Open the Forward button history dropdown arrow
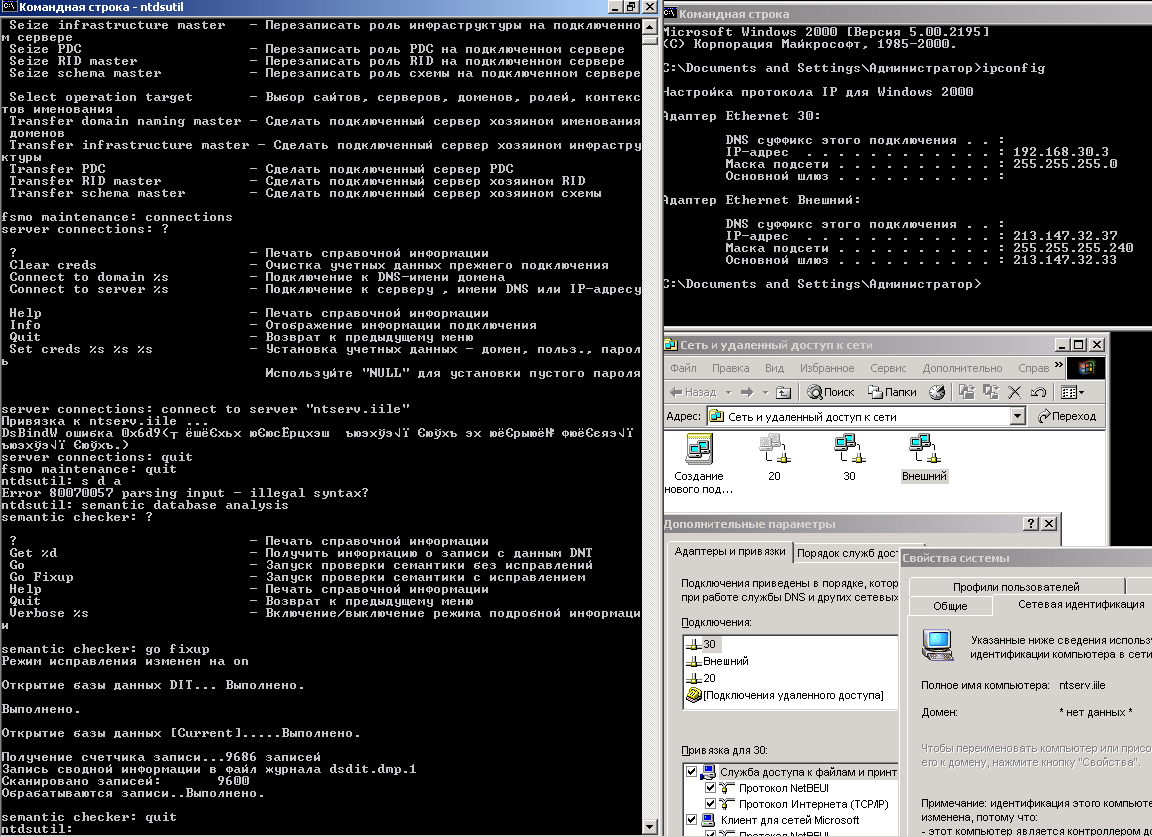 pyautogui.click(x=765, y=392)
